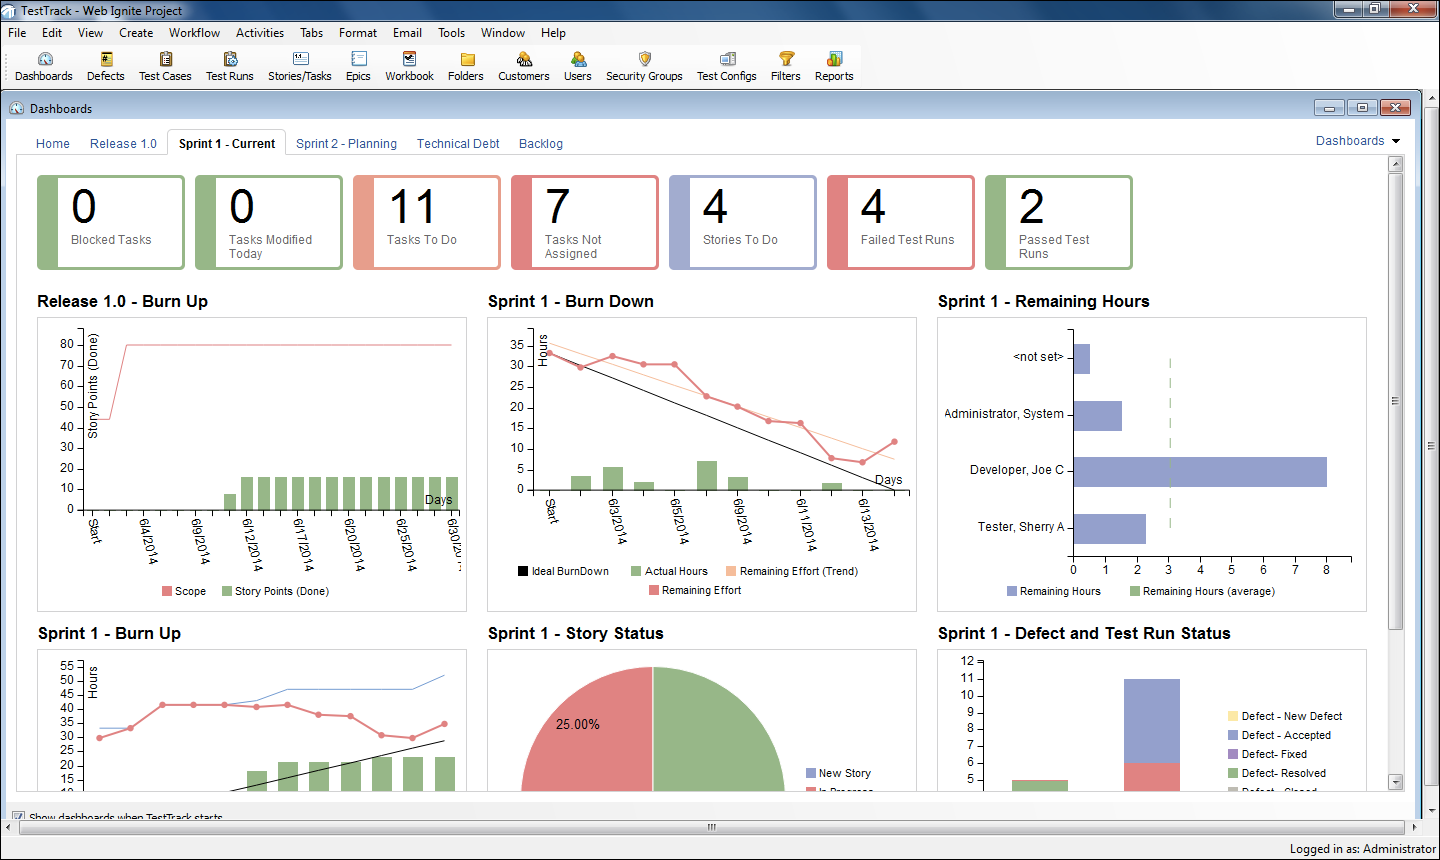Click the dashboard vertical scrollbar up arrow
The image size is (1440, 860).
coord(1396,163)
